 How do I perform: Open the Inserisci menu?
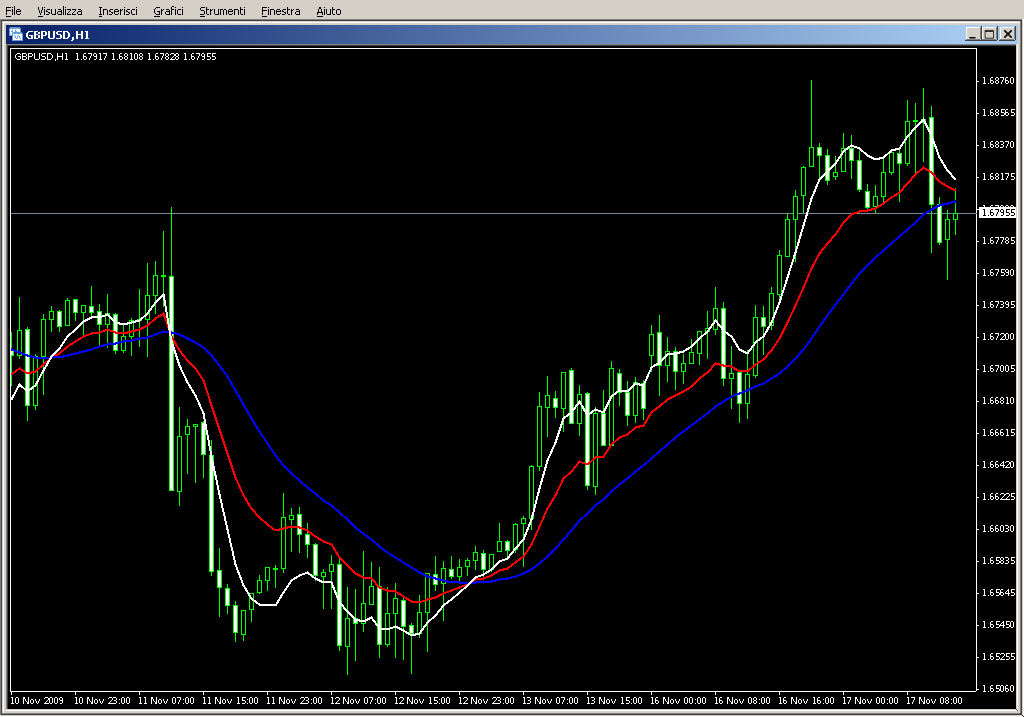pos(118,11)
